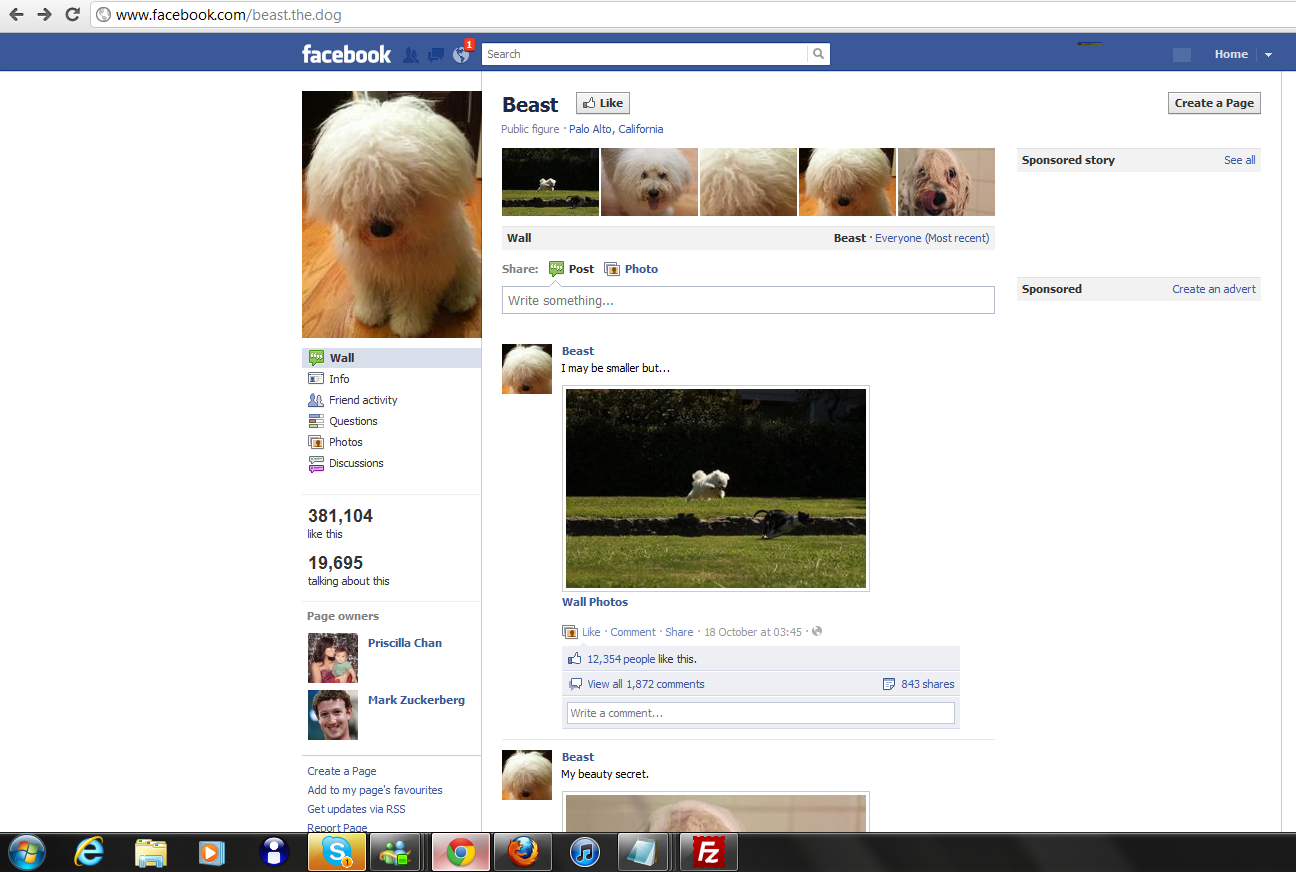The height and width of the screenshot is (872, 1296).
Task: View the 12,354 people who like this
Action: (621, 659)
